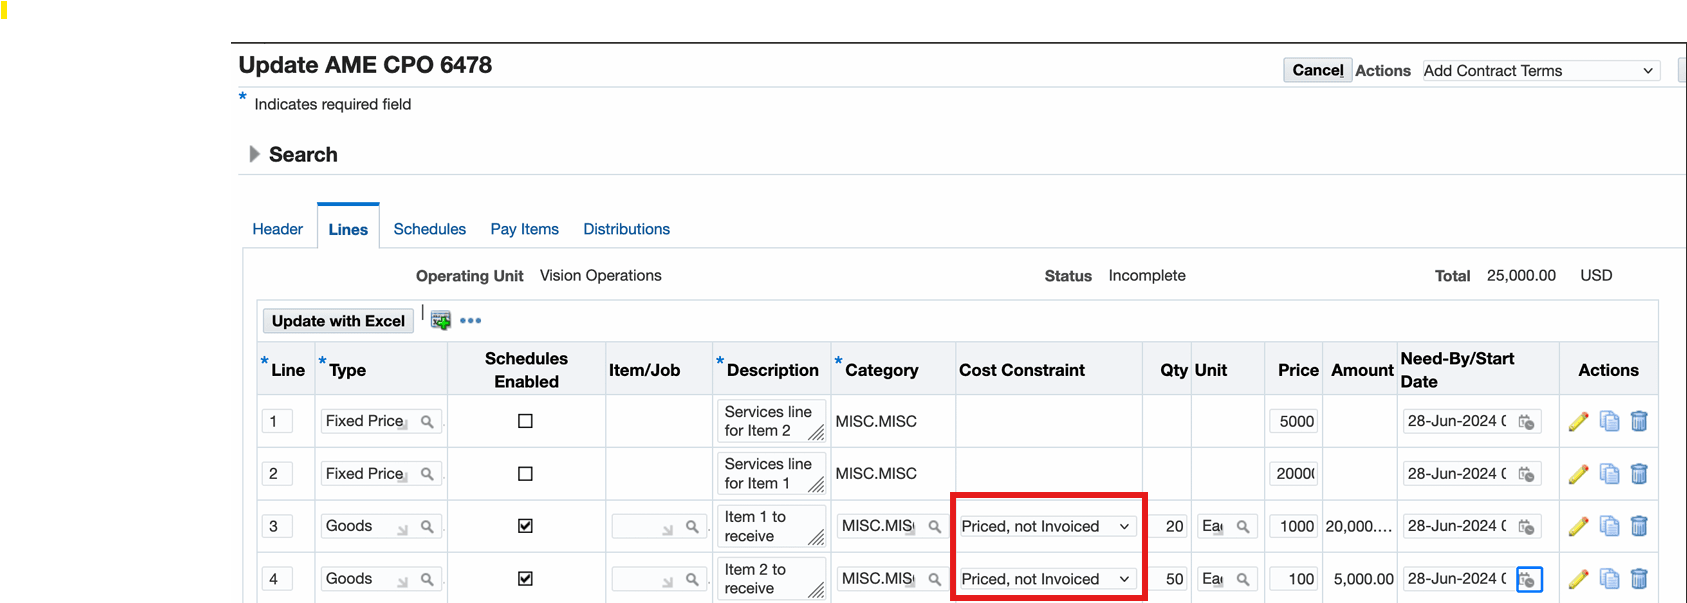Open date picker for line 3 Need-By date
Image resolution: width=1687 pixels, height=603 pixels.
[1526, 527]
